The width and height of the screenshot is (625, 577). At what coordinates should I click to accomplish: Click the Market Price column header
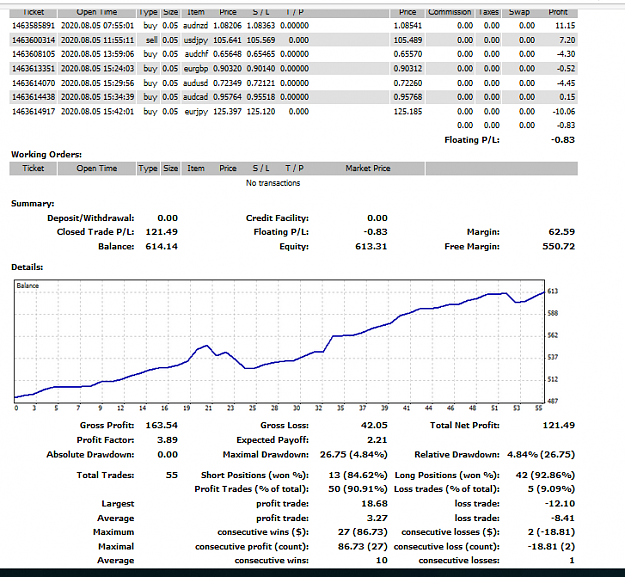pyautogui.click(x=368, y=169)
